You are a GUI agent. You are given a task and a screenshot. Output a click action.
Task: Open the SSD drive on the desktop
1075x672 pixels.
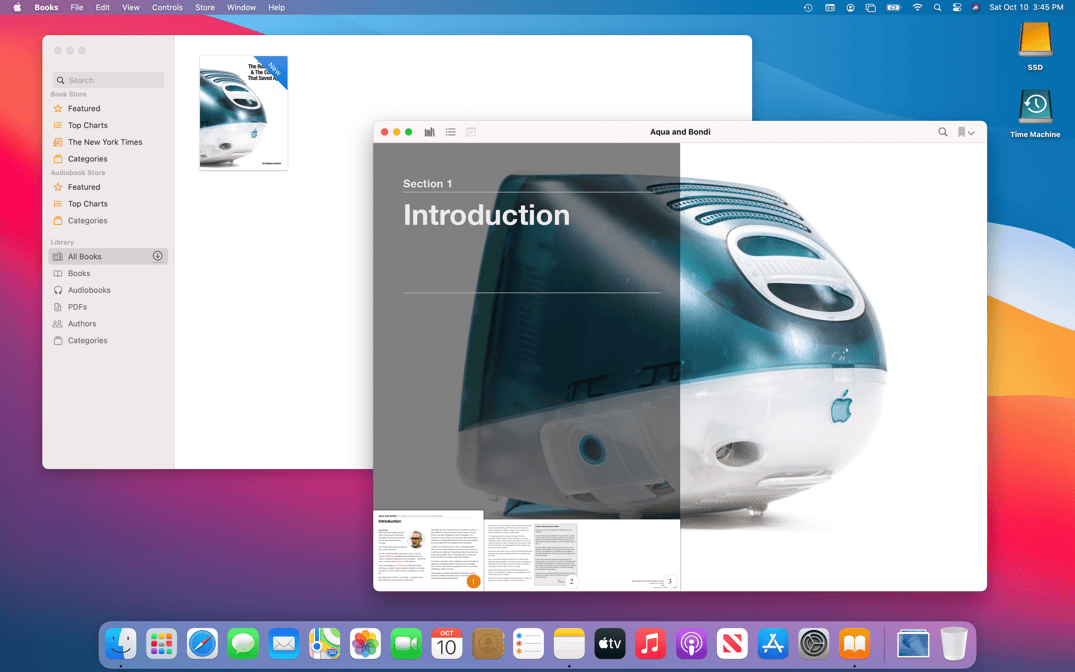pyautogui.click(x=1035, y=45)
